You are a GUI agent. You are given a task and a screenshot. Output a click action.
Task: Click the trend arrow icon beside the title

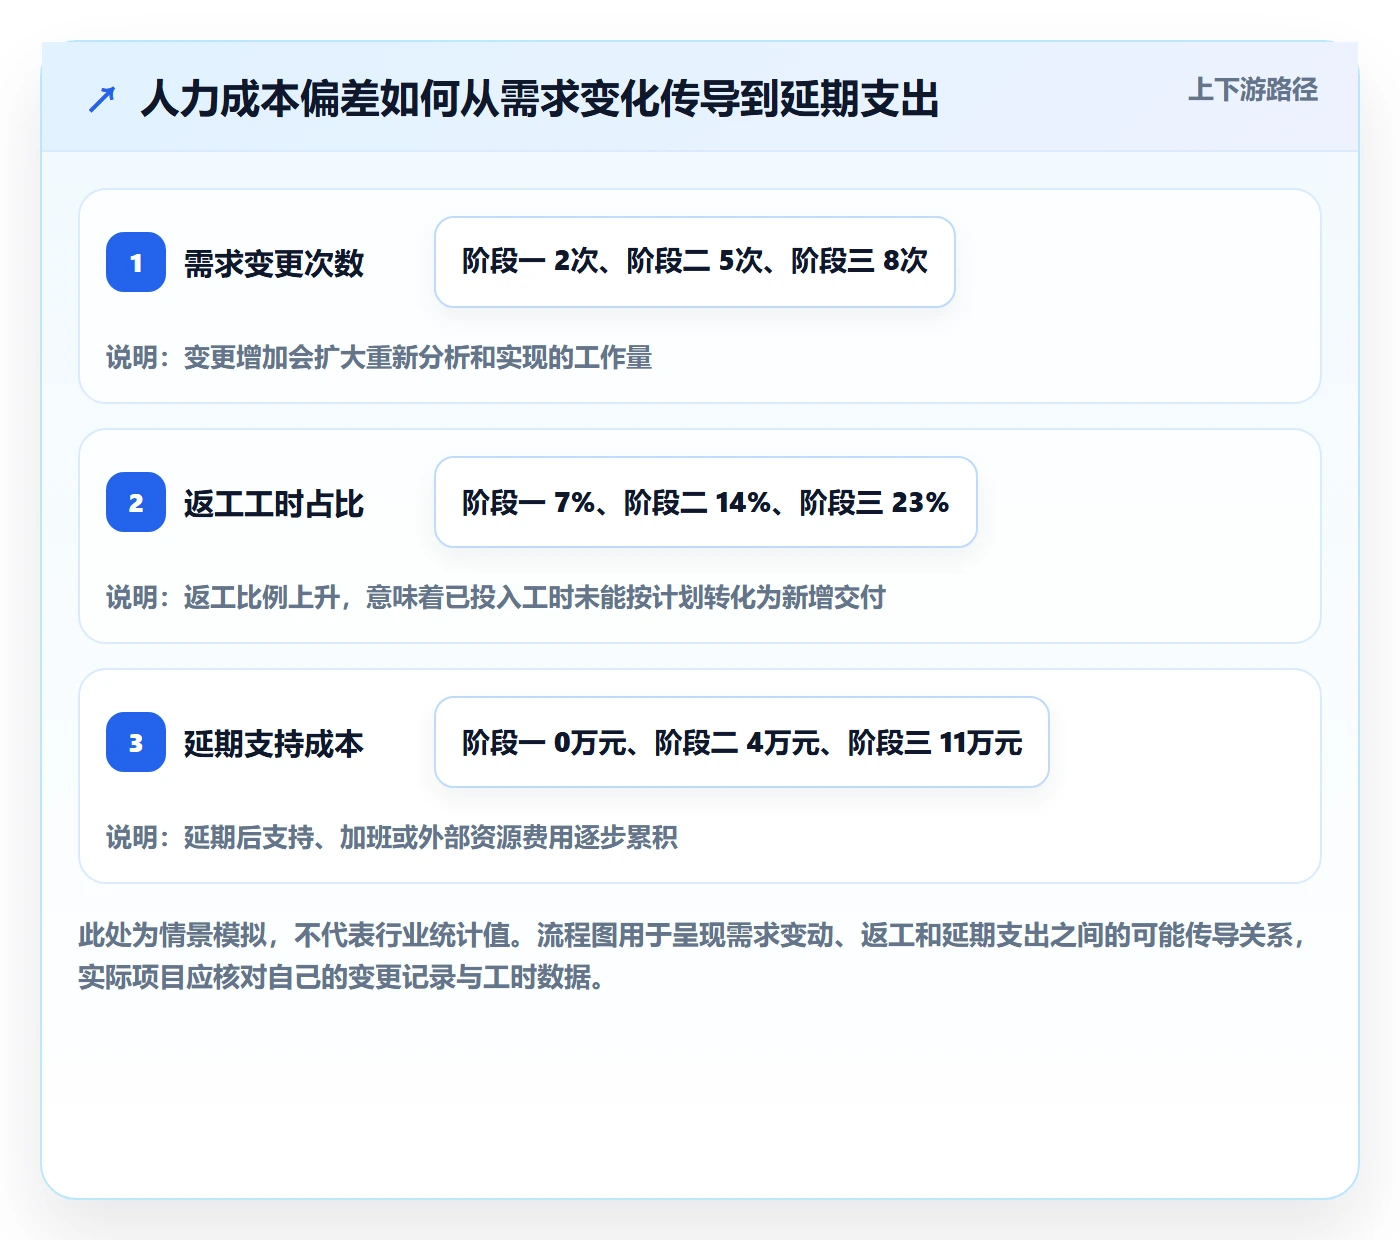point(101,99)
